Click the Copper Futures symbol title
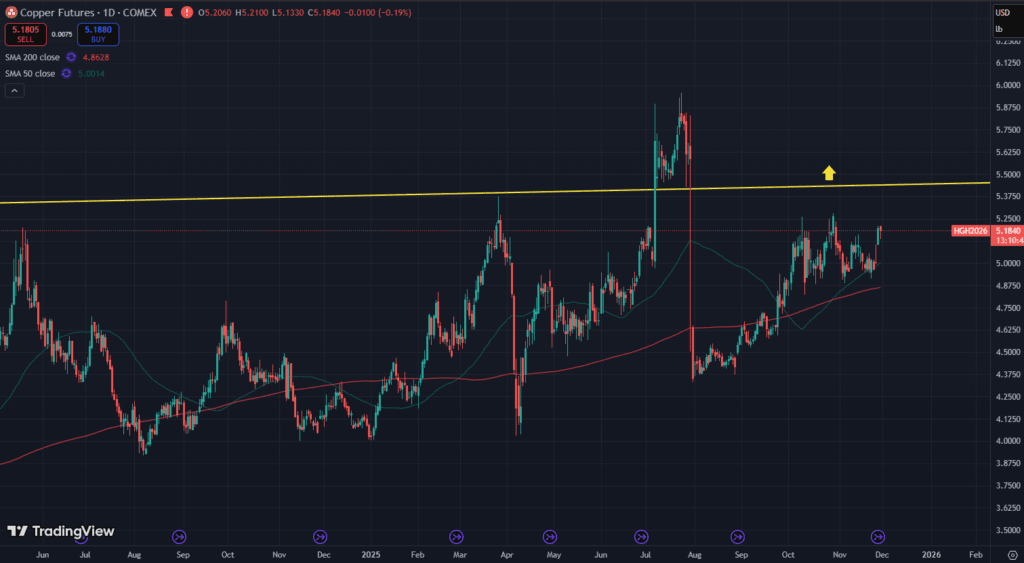 pos(59,13)
